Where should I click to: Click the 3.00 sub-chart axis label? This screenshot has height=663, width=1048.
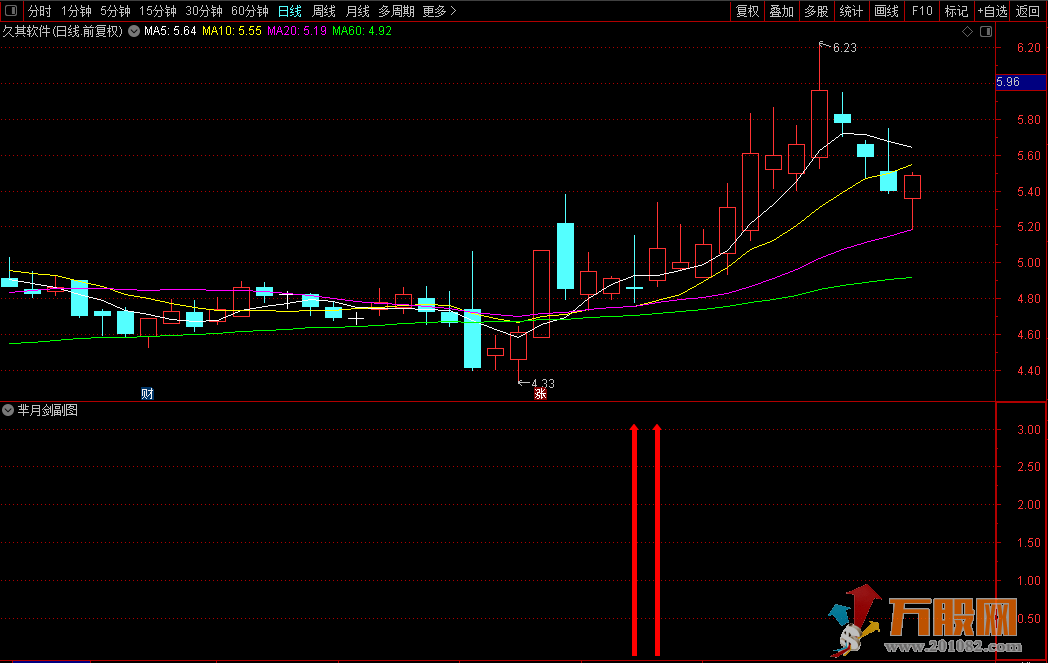tap(1029, 430)
